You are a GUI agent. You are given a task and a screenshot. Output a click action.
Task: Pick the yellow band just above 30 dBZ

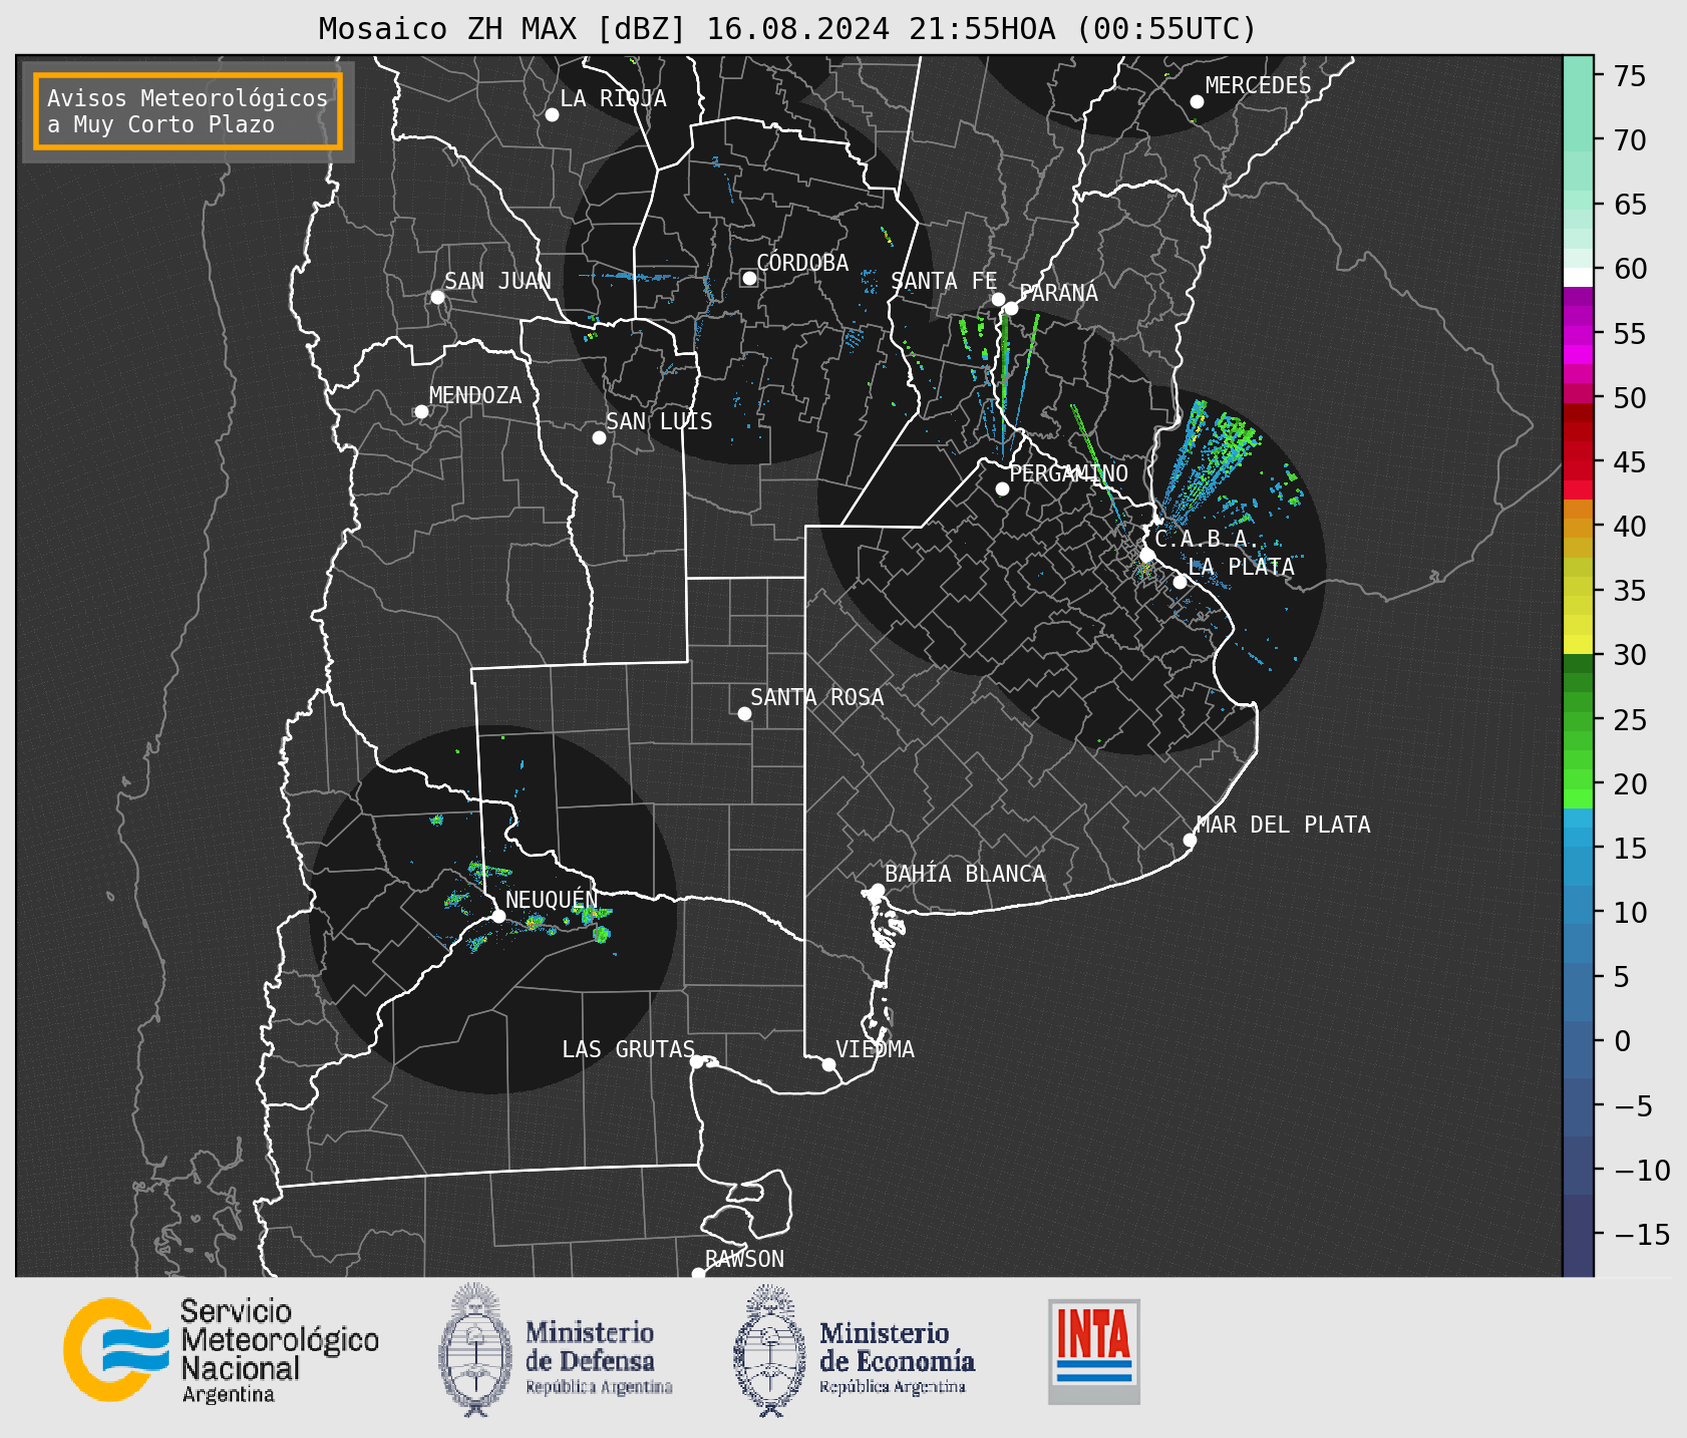[x=1578, y=645]
